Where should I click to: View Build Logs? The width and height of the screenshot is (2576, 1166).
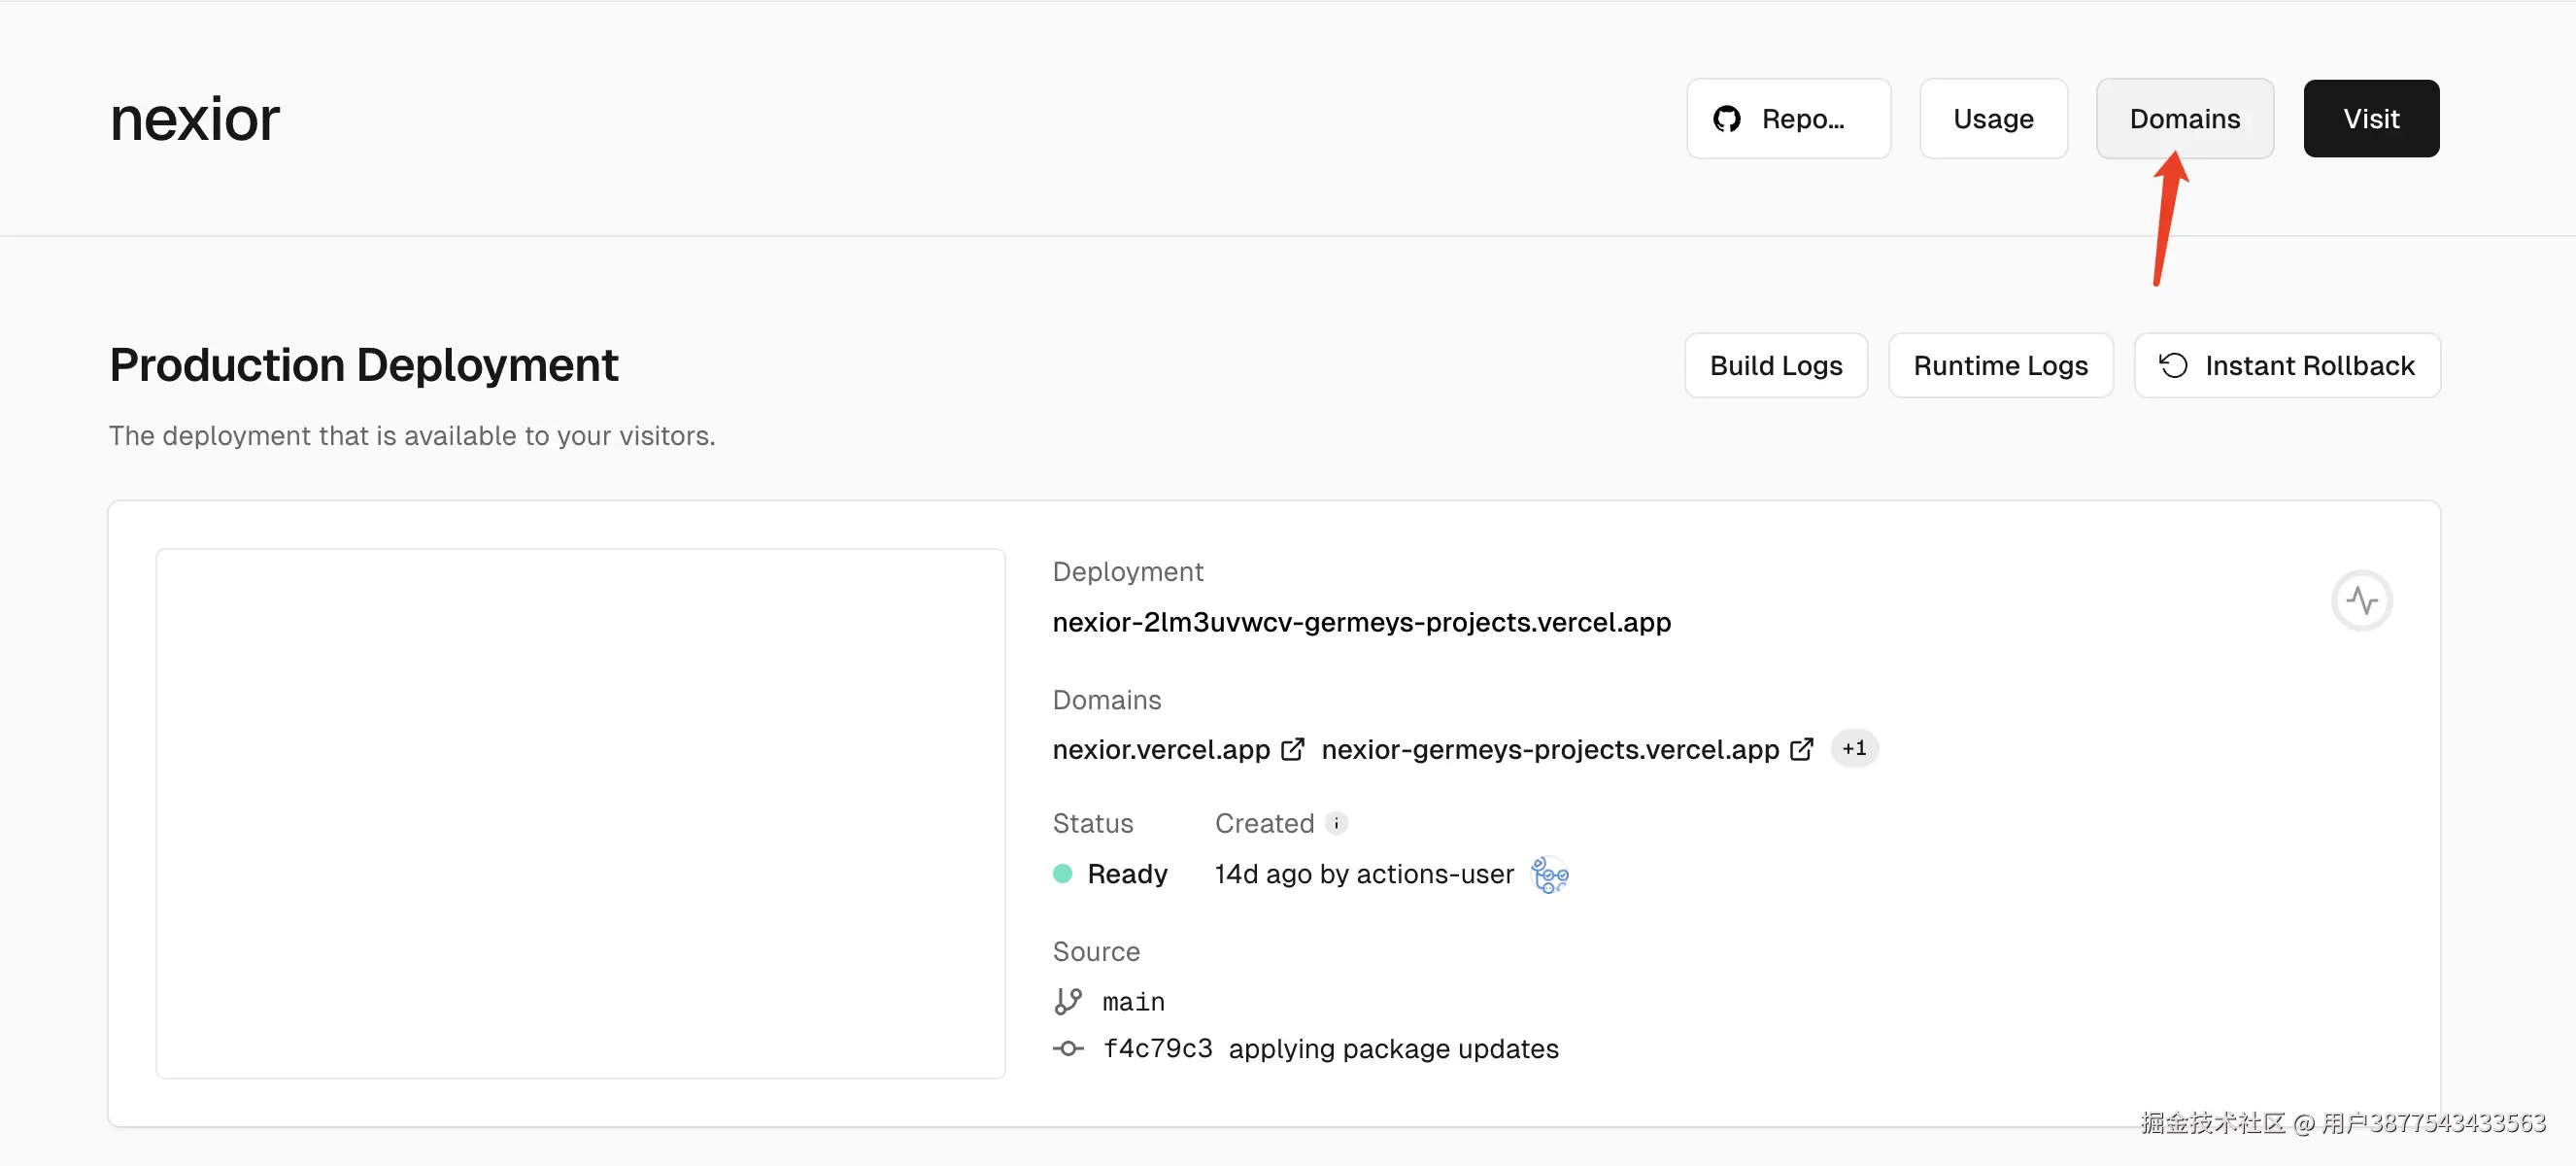pos(1775,366)
